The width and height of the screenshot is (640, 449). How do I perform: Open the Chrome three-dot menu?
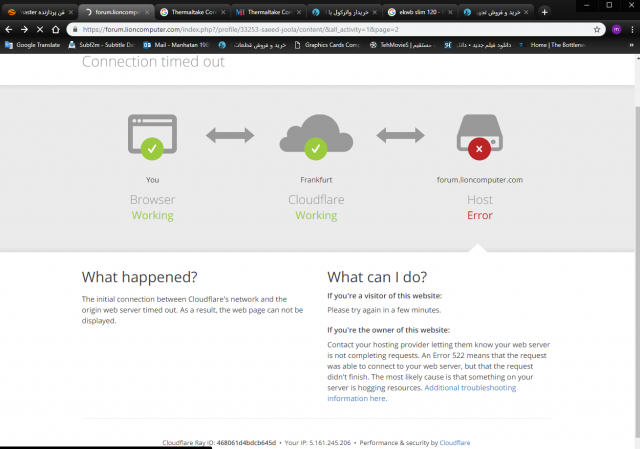coord(631,30)
